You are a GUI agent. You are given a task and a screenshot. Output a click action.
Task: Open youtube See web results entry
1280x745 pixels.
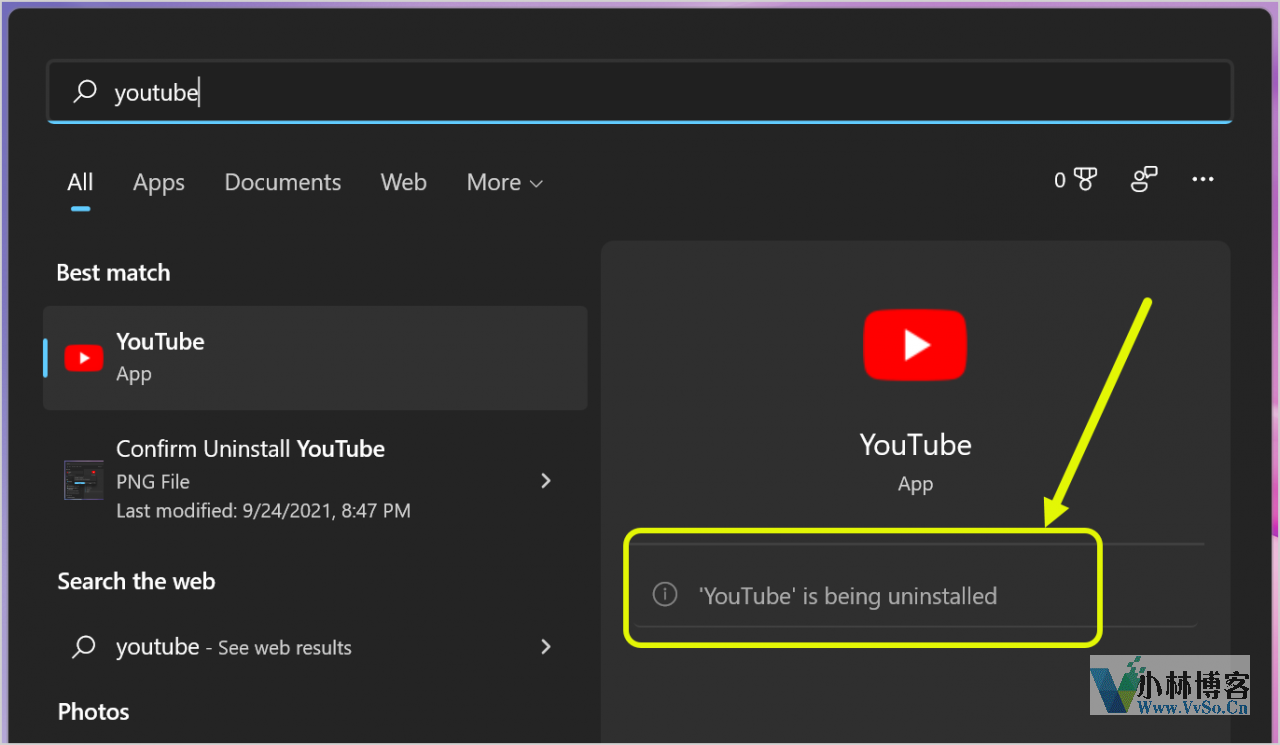point(315,647)
